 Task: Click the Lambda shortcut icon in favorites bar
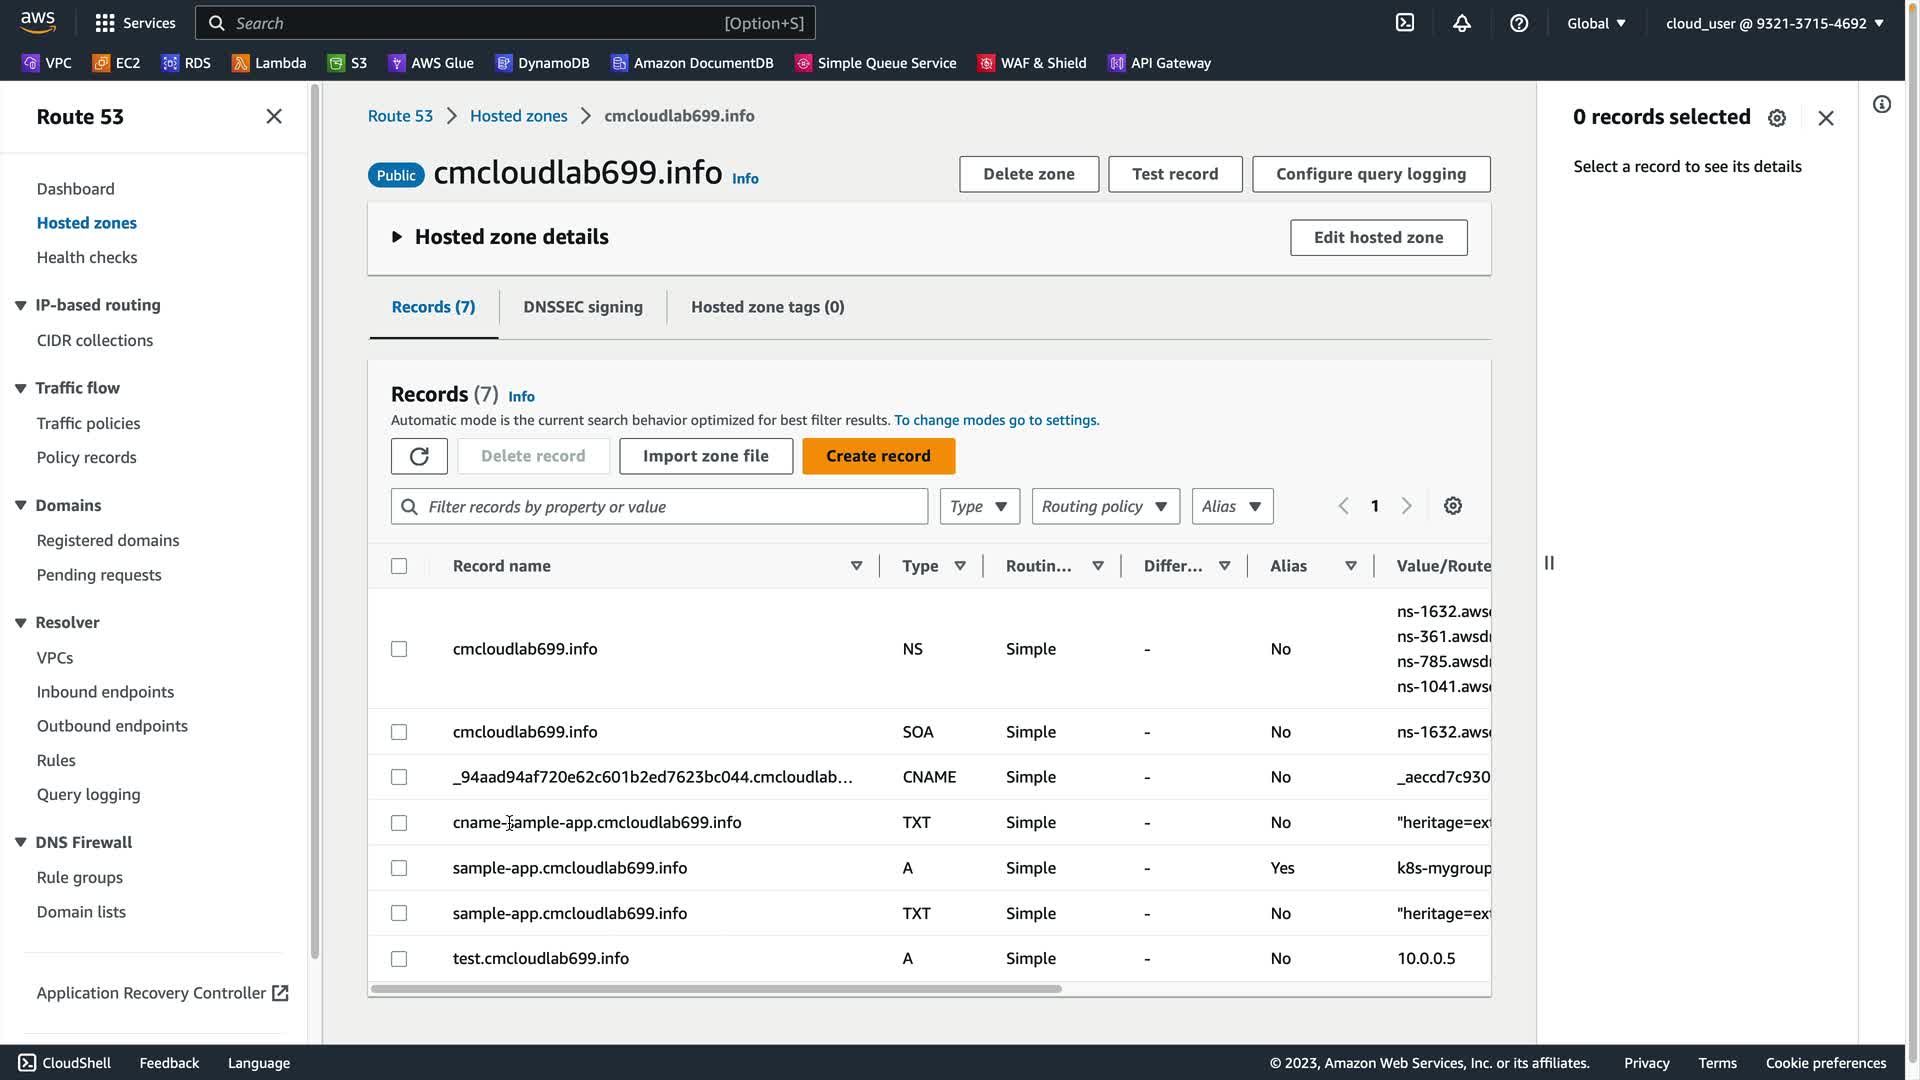(241, 63)
